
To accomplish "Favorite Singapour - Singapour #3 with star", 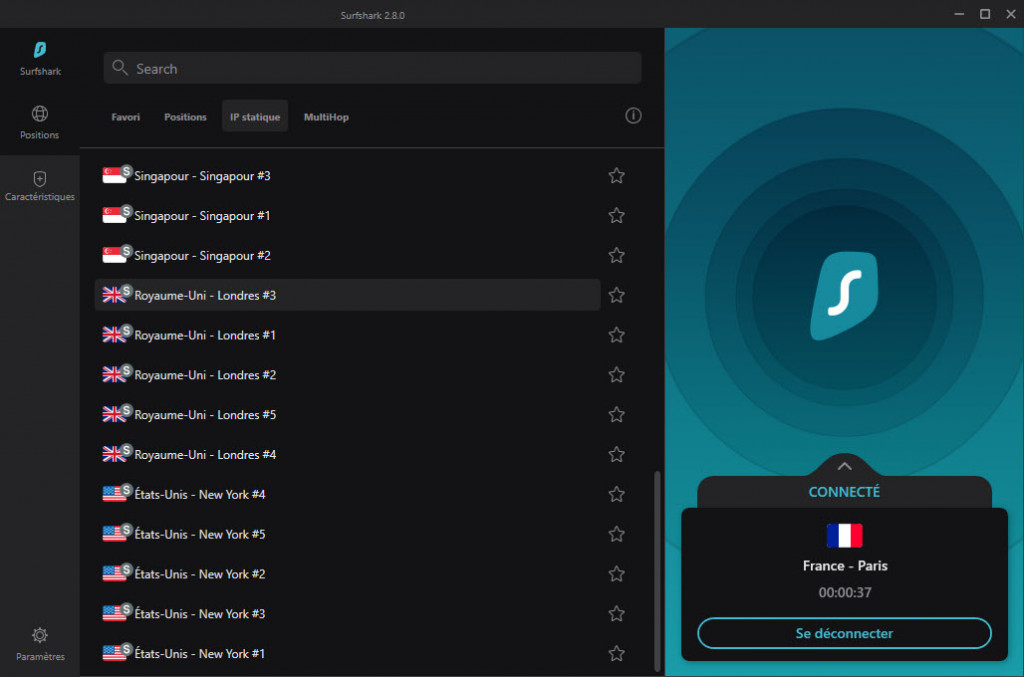I will (x=616, y=176).
